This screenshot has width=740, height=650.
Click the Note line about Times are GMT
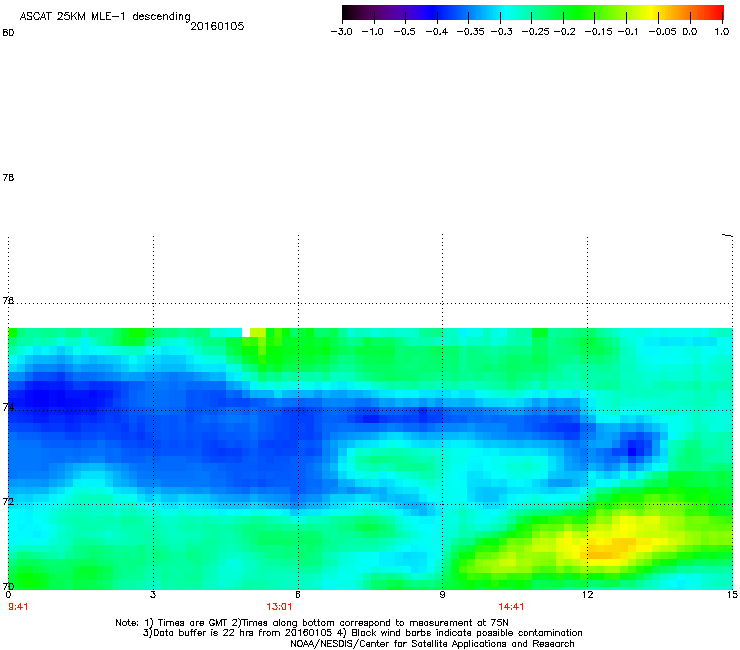click(312, 623)
